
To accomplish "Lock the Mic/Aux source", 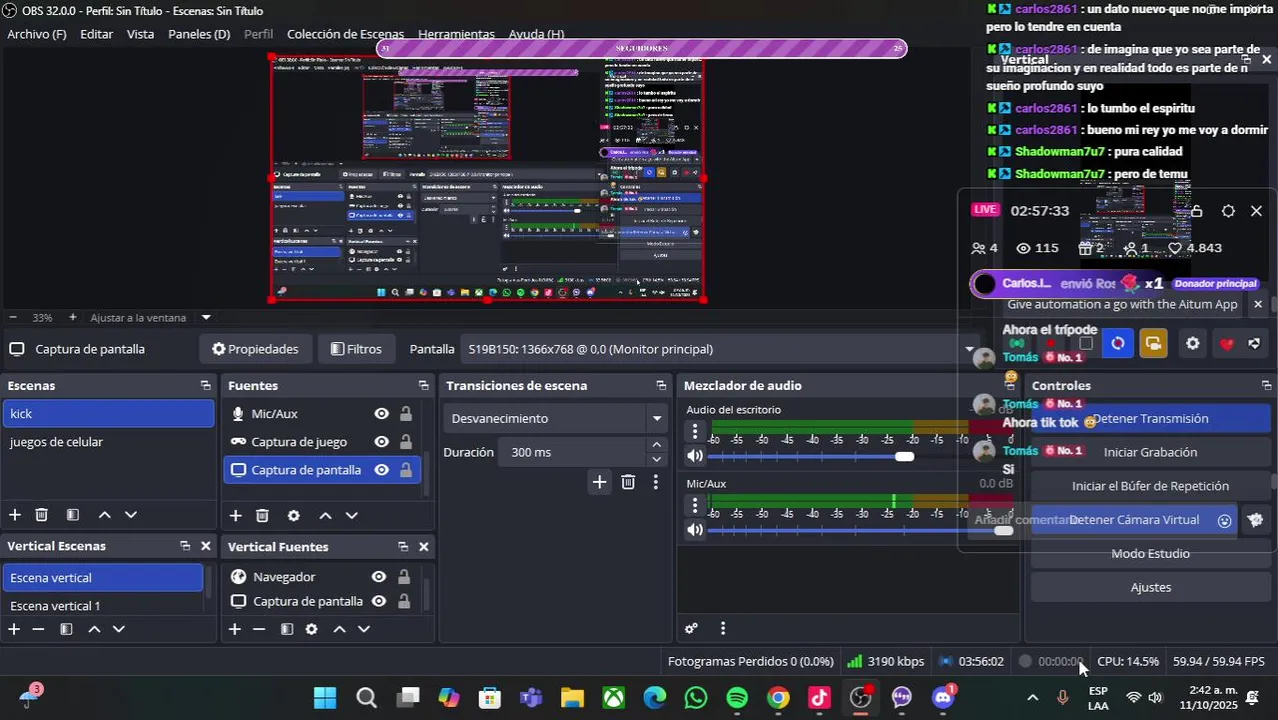I will point(406,413).
